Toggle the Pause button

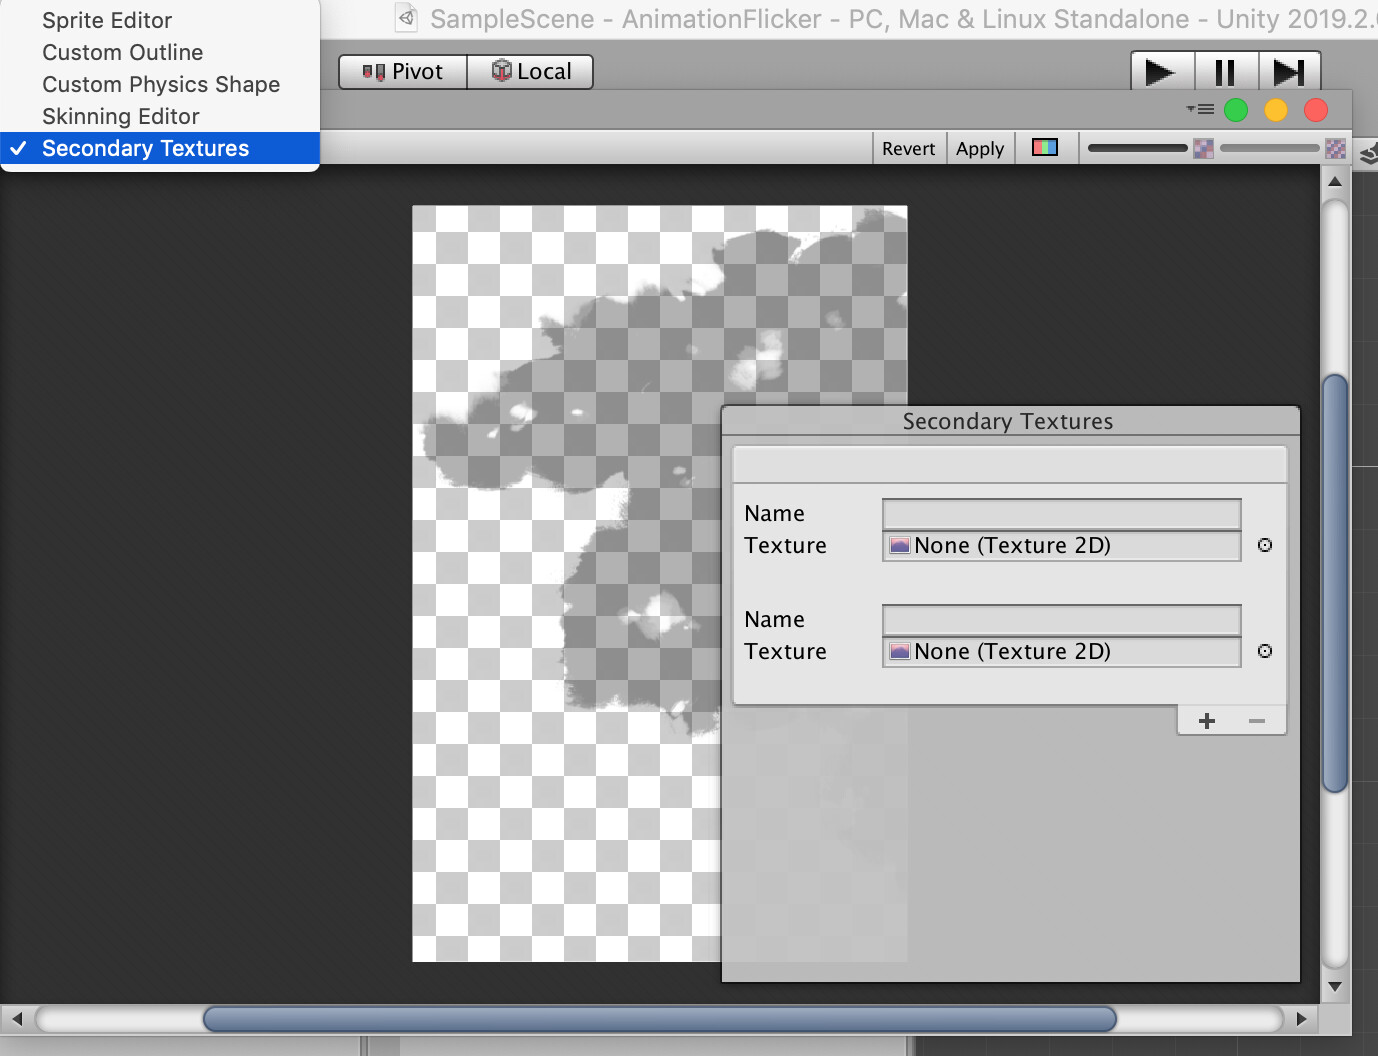(x=1226, y=71)
